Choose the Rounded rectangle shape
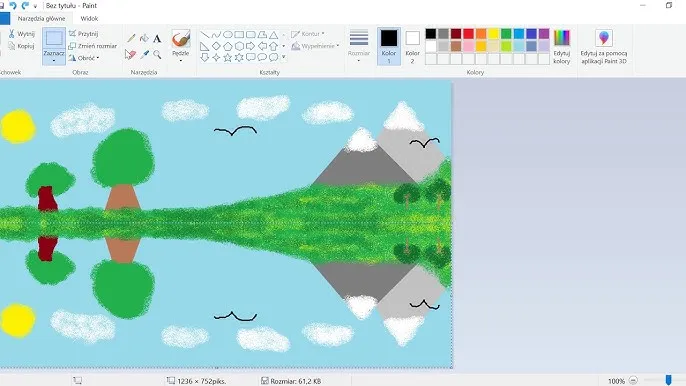This screenshot has height=386, width=686. pos(251,35)
